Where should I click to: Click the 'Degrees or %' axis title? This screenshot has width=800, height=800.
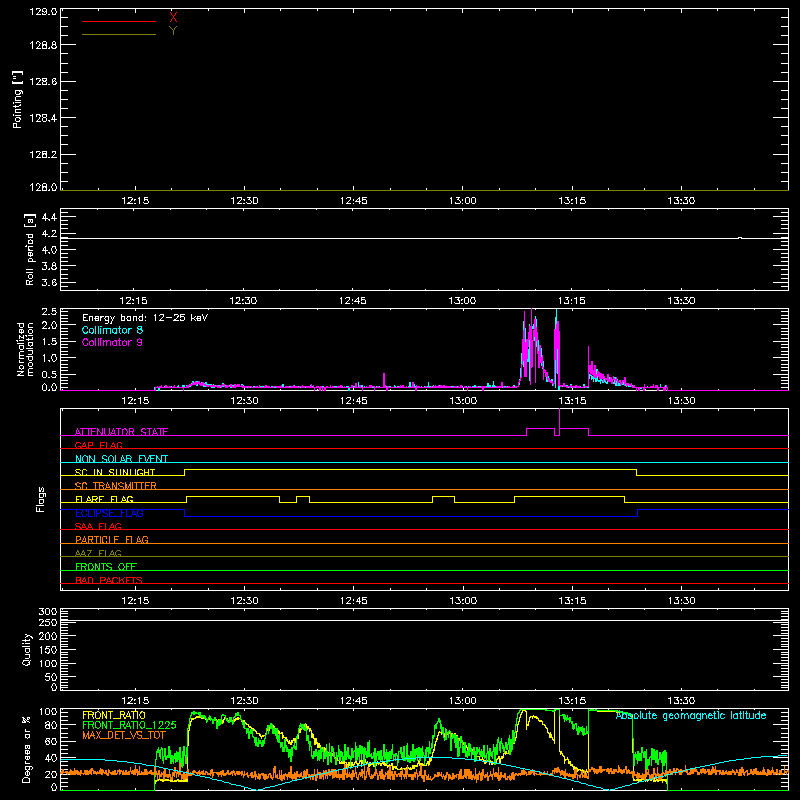[27, 750]
